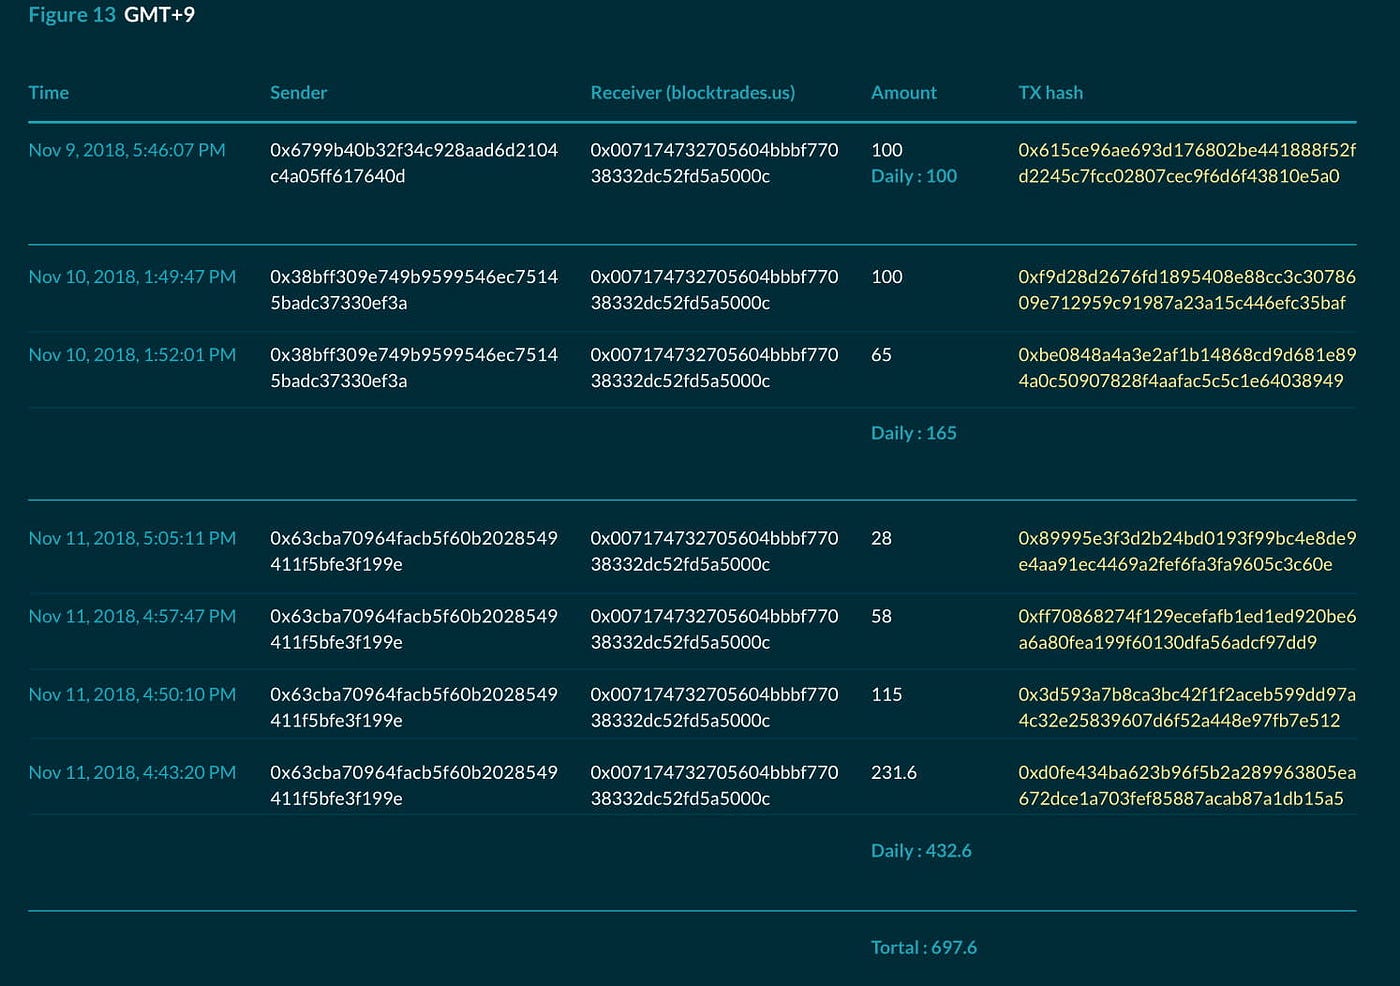Click the amount 231.6
Image resolution: width=1400 pixels, height=986 pixels.
click(x=894, y=772)
